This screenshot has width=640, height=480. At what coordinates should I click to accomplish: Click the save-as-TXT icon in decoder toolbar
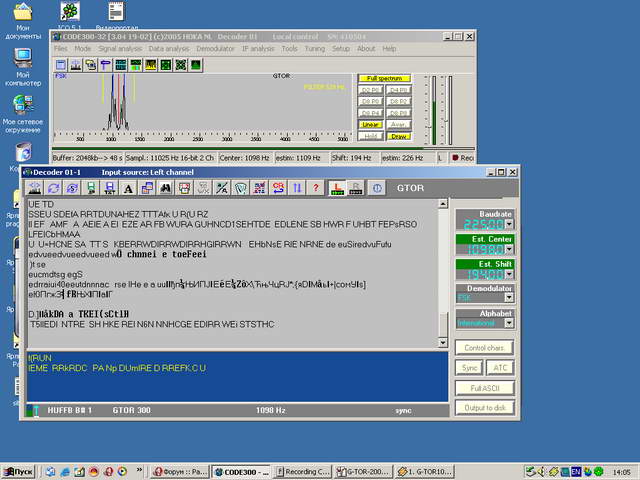(110, 187)
